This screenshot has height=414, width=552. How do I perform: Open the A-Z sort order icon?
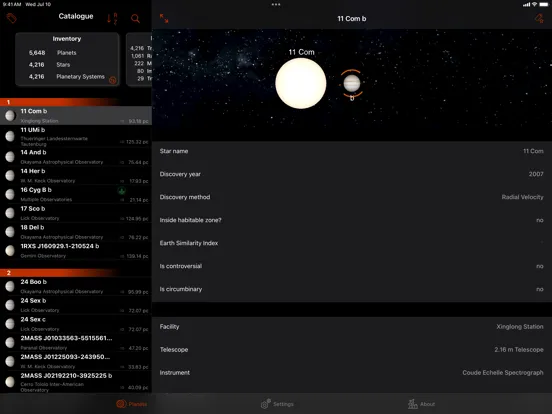pos(112,18)
